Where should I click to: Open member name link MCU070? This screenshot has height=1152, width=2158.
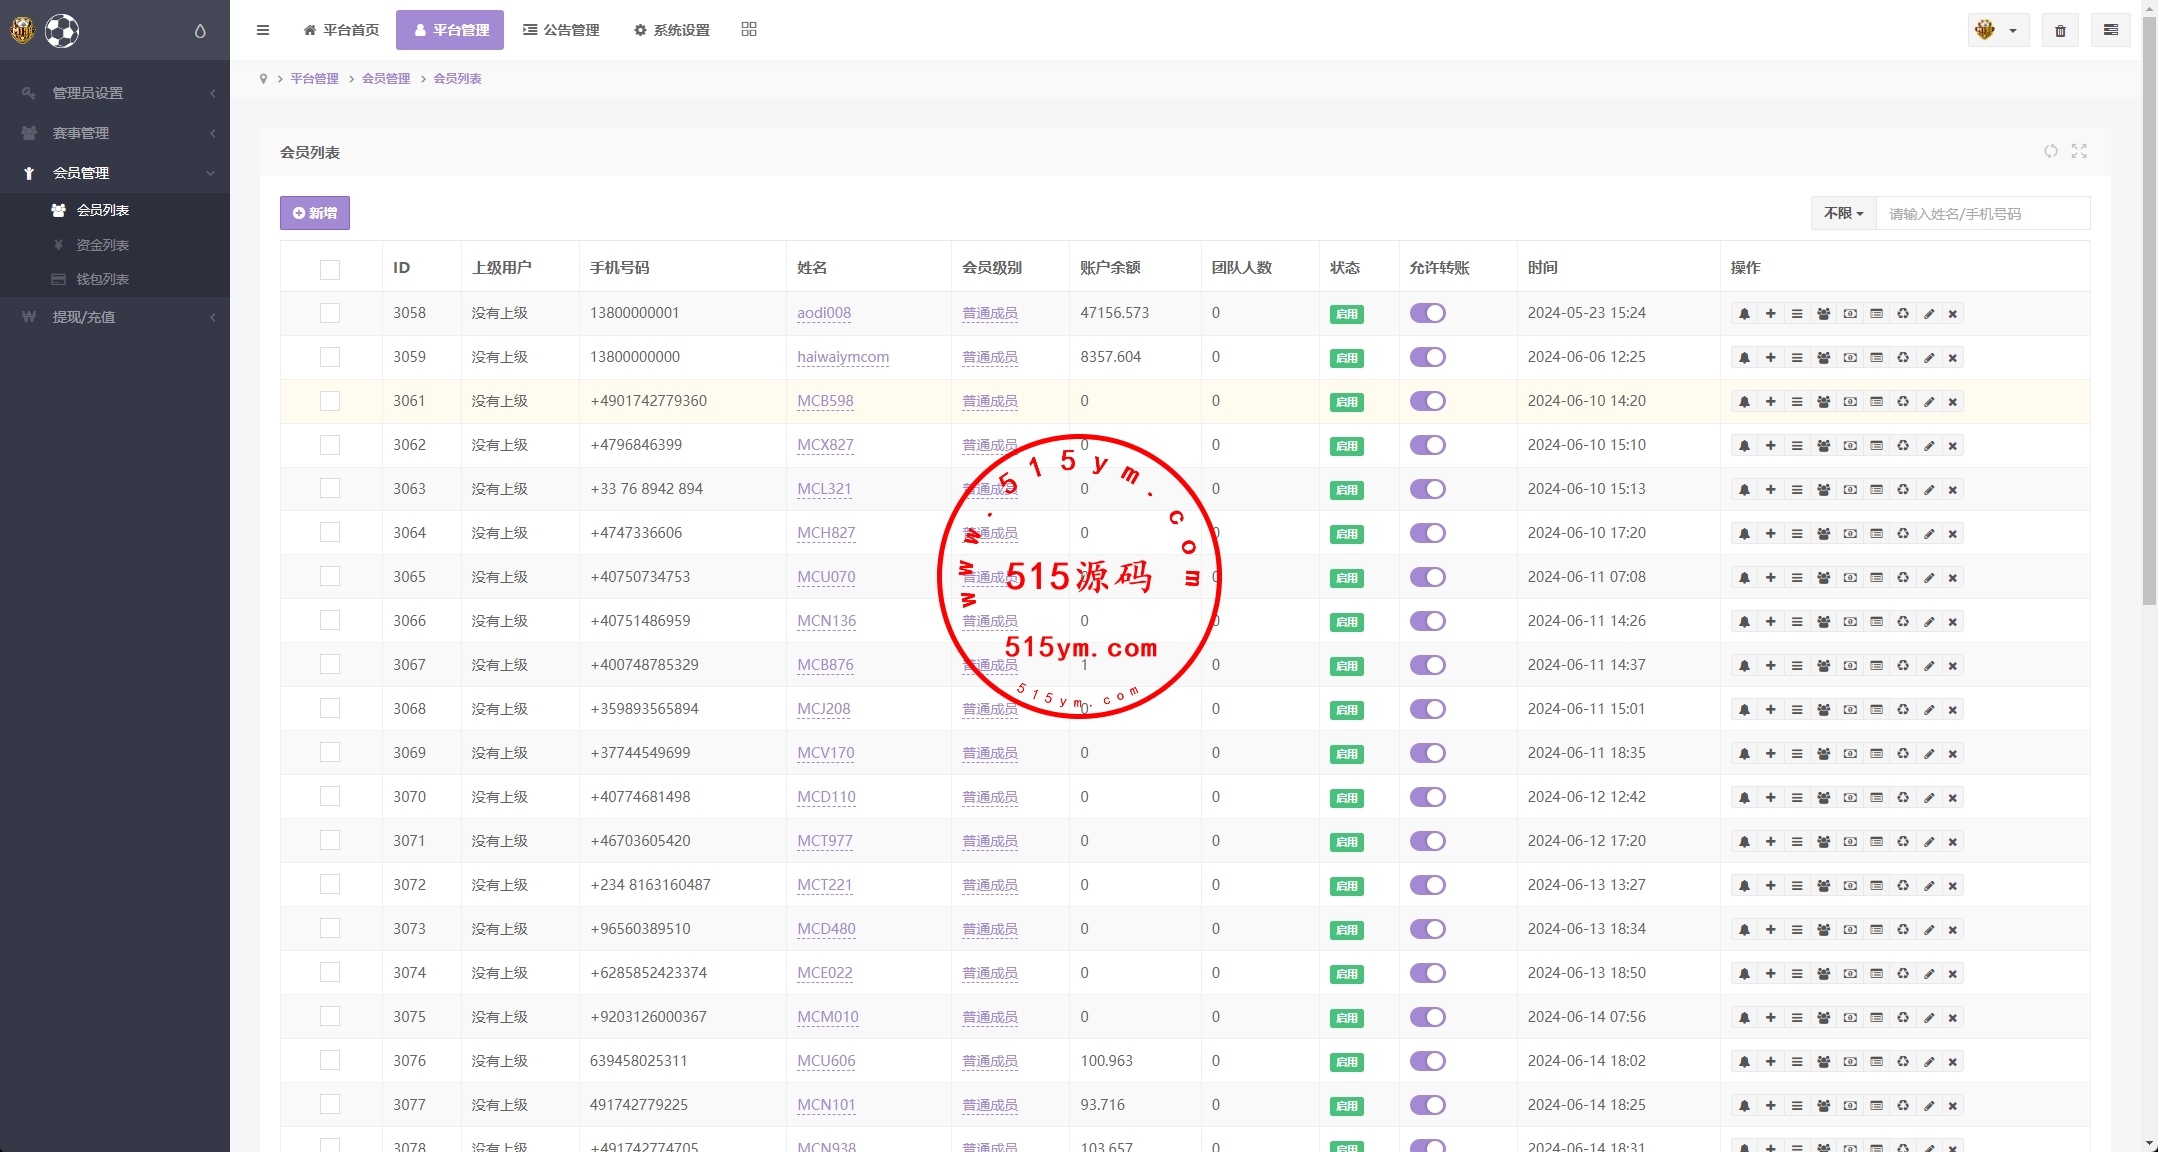click(x=826, y=577)
